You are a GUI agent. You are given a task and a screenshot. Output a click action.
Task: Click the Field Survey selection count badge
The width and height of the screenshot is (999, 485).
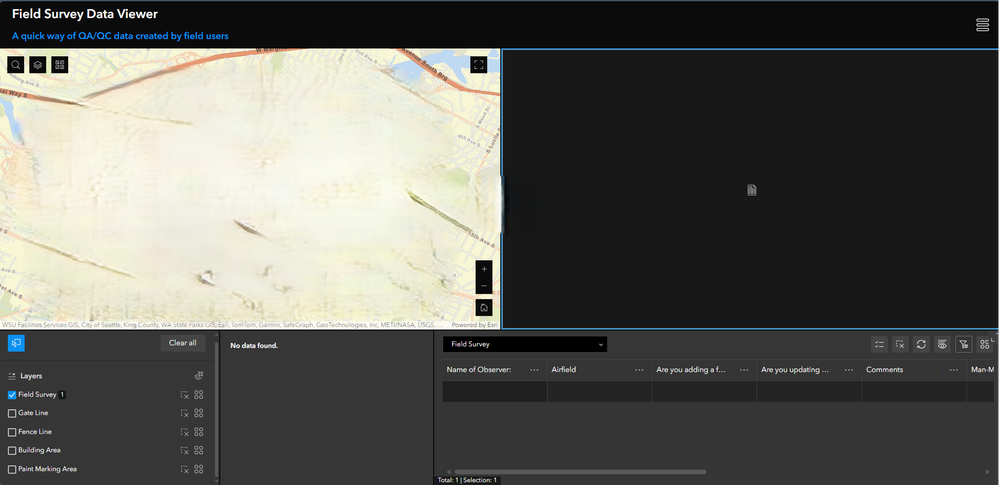click(62, 395)
